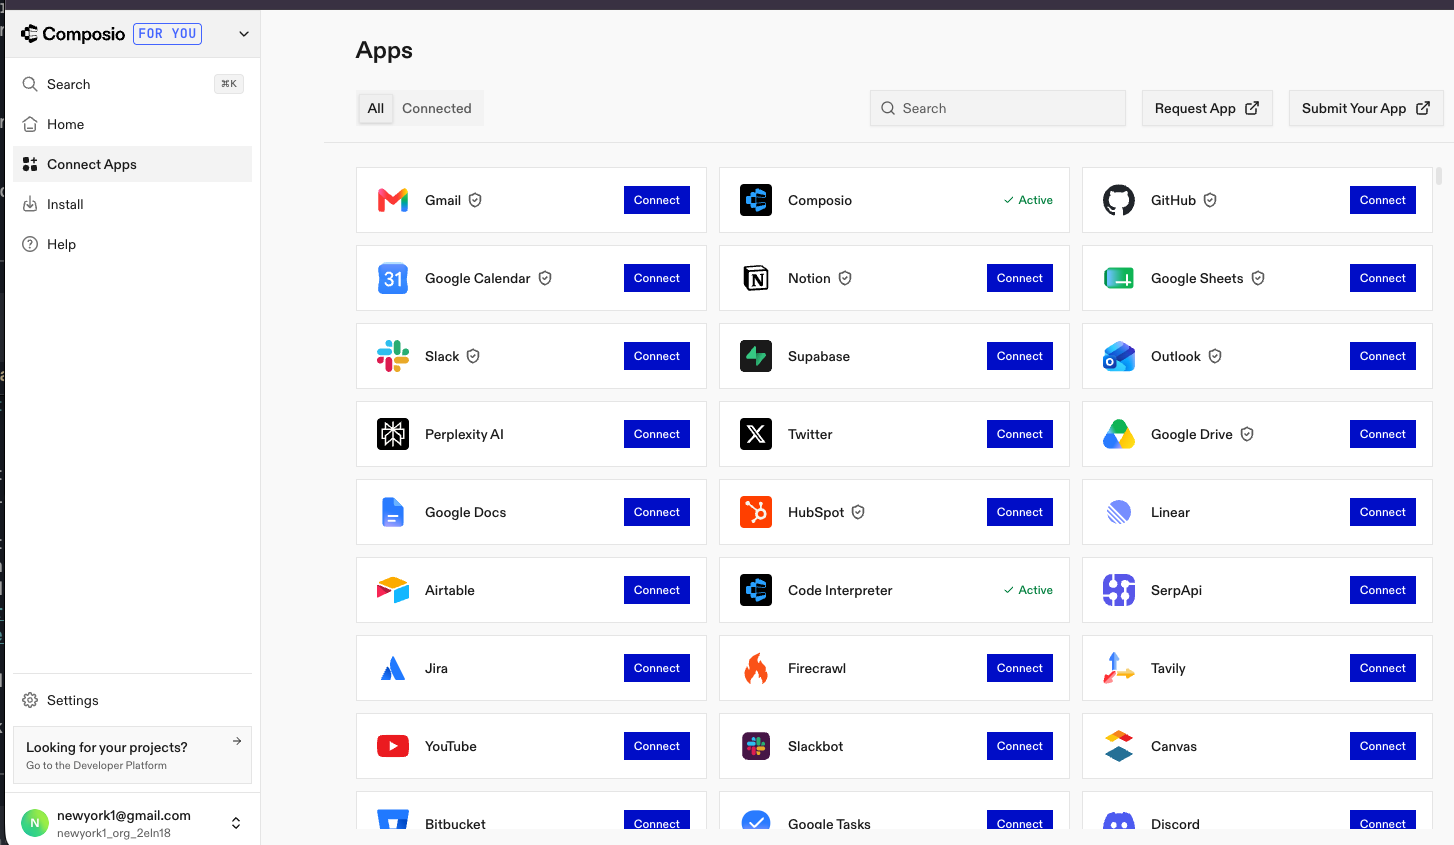The width and height of the screenshot is (1454, 845).
Task: Open the Developer Platform projects link
Action: 132,755
